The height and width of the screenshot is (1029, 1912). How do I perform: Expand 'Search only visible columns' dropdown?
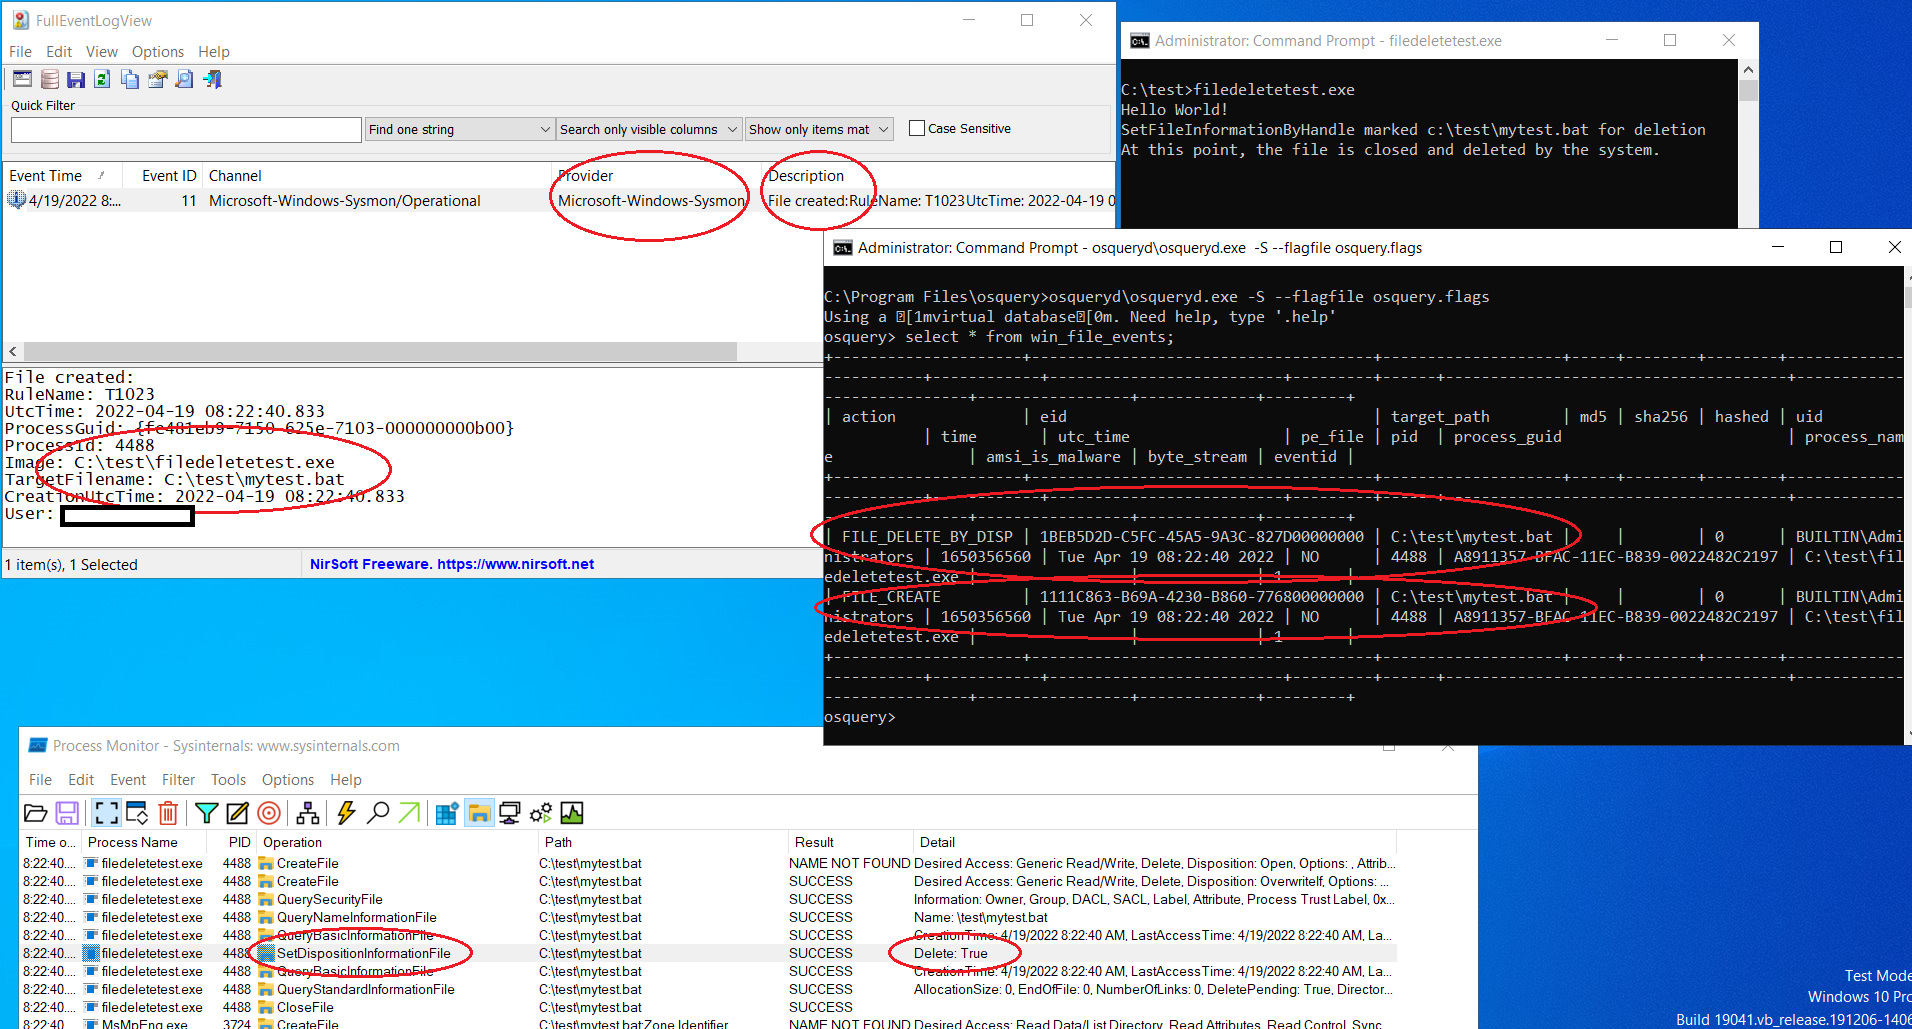pos(732,129)
